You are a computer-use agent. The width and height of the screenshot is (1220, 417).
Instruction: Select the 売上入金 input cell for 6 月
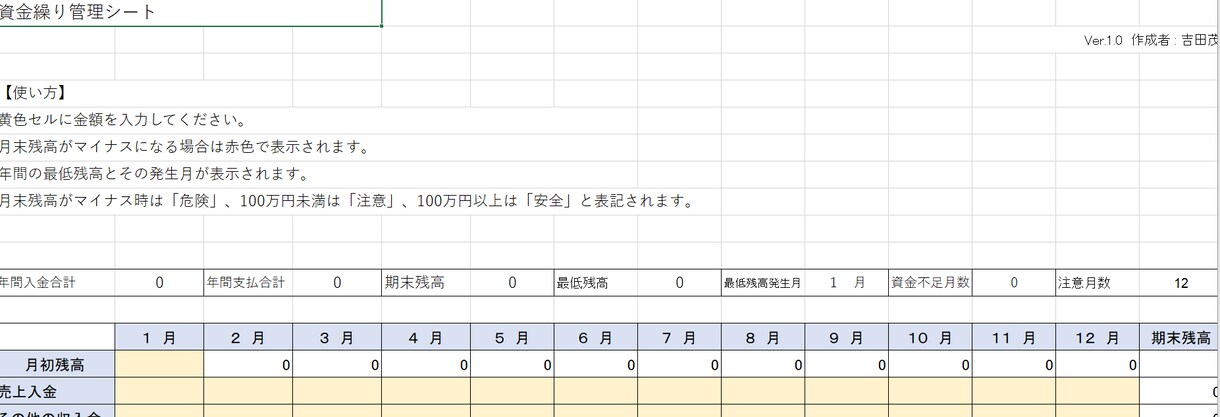point(595,391)
